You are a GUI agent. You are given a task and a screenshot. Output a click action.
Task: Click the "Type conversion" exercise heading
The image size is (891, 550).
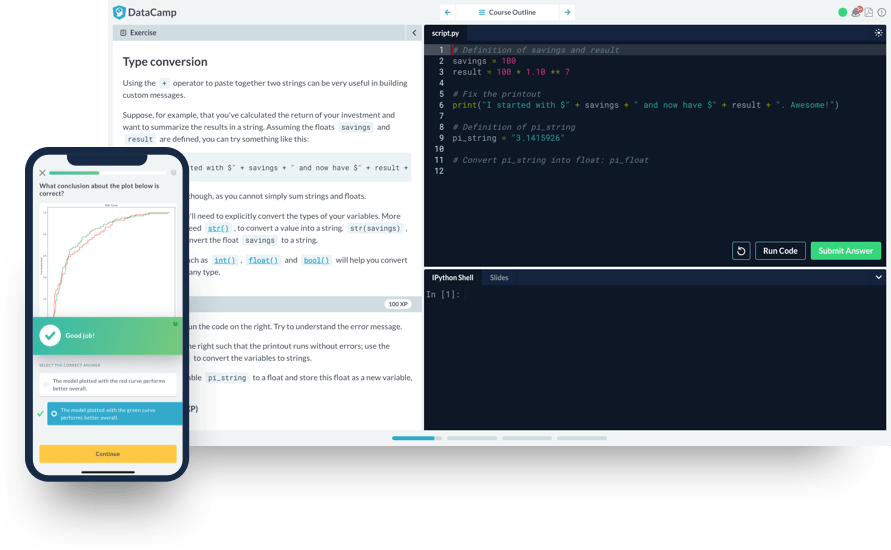click(165, 61)
